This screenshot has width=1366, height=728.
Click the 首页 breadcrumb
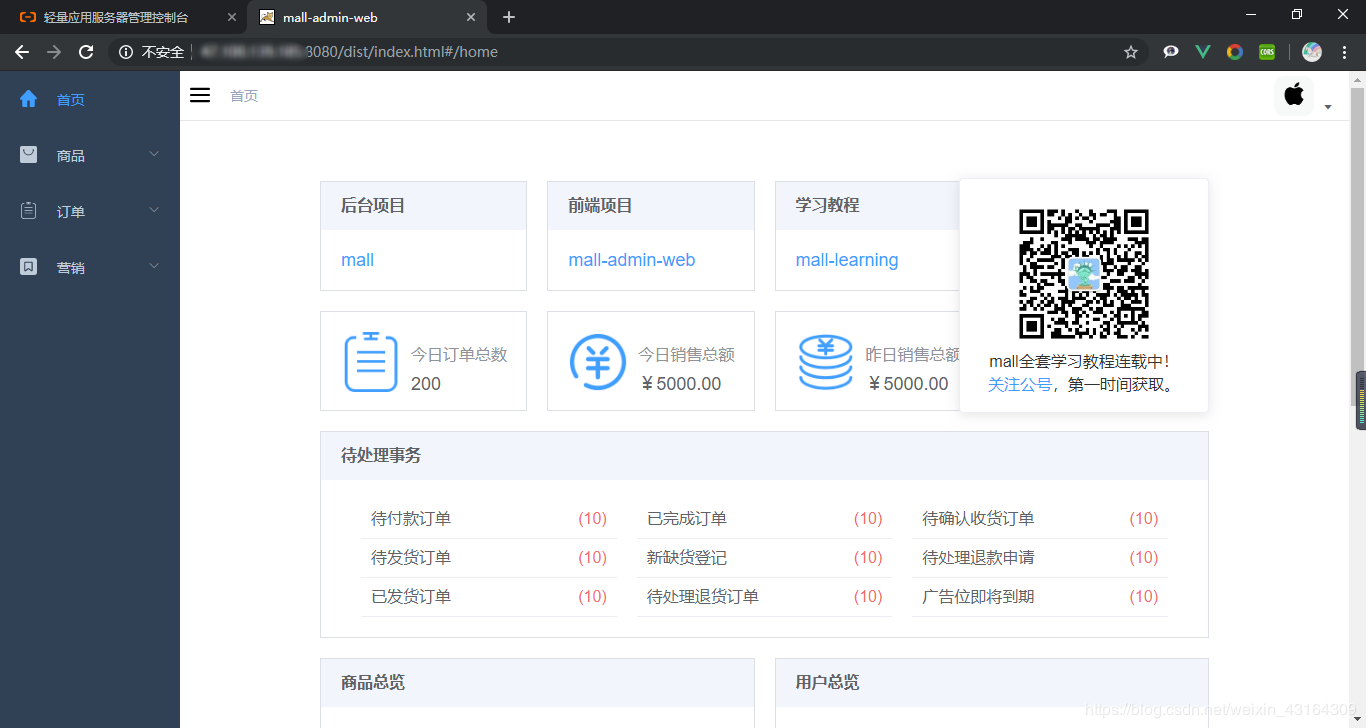pyautogui.click(x=244, y=96)
